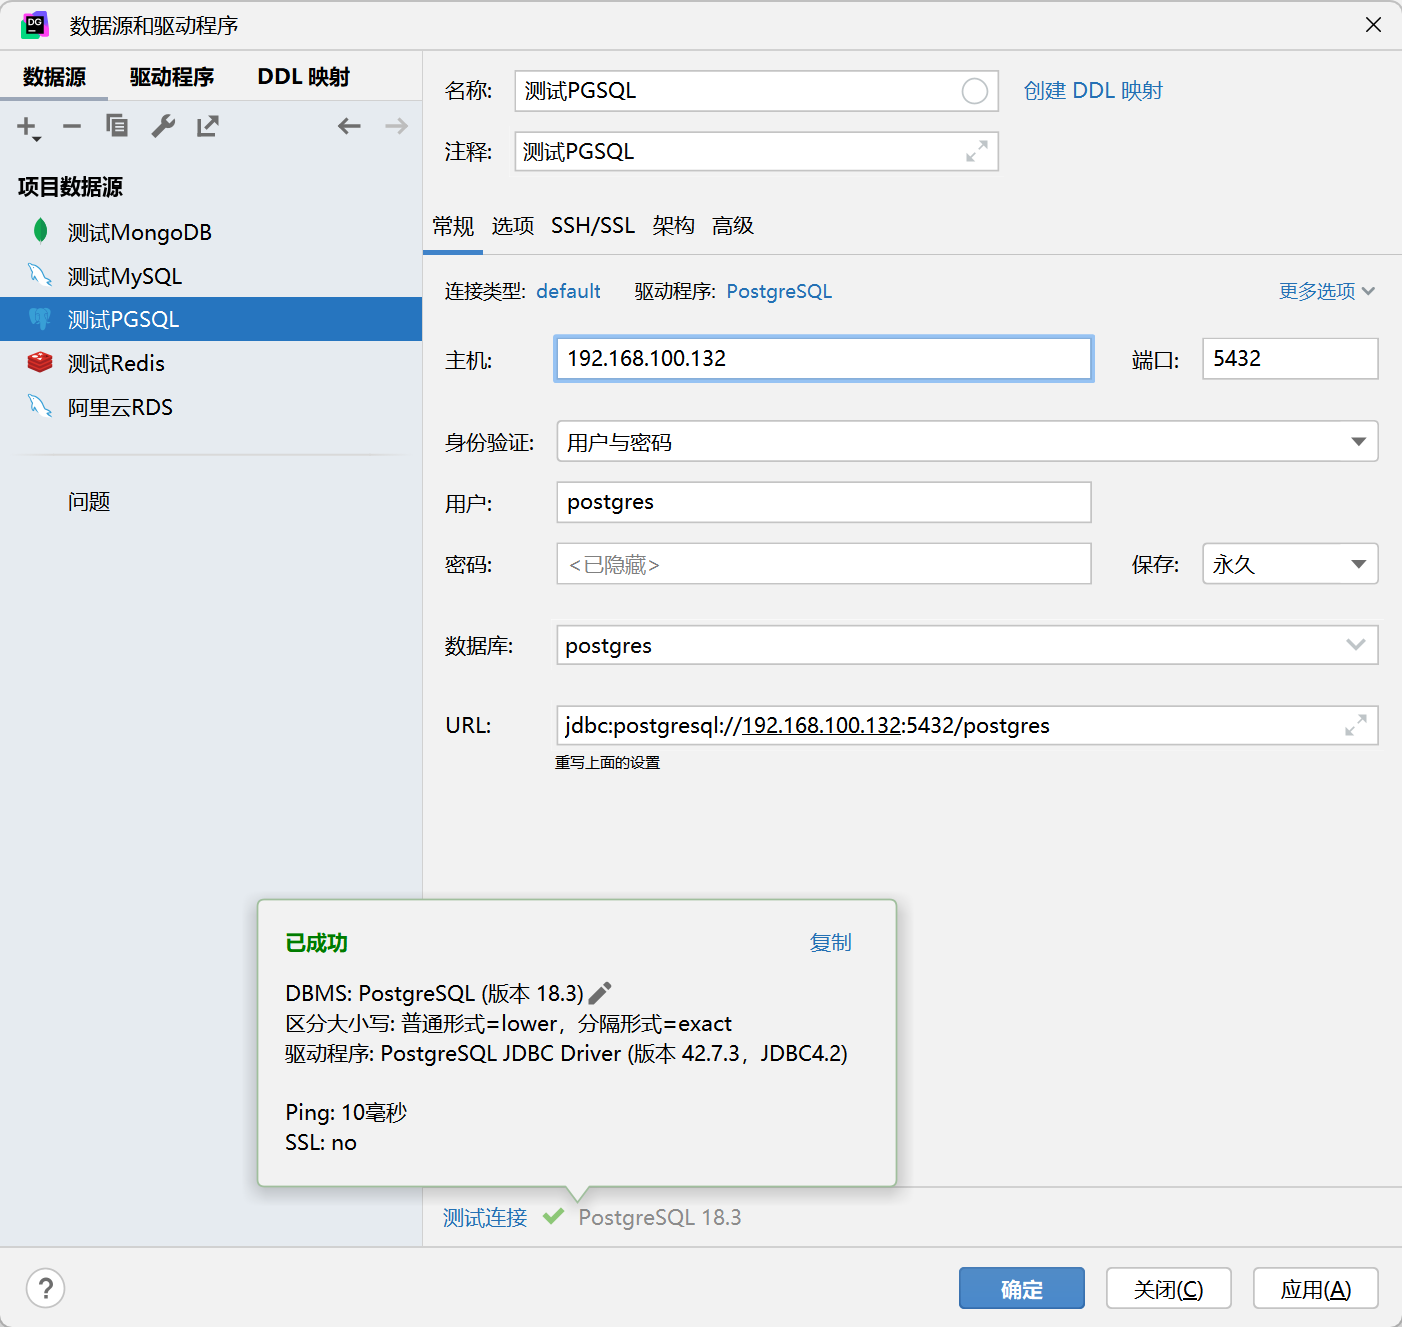Switch to DDL 映射 tab
The image size is (1402, 1327).
coord(304,77)
